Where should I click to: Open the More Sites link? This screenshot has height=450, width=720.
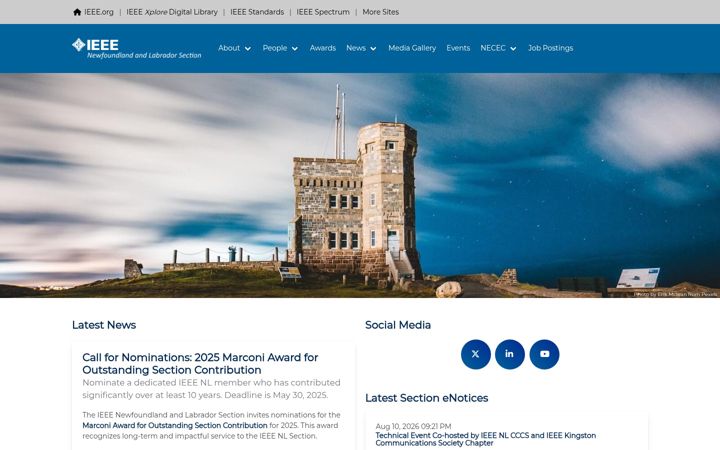coord(381,12)
